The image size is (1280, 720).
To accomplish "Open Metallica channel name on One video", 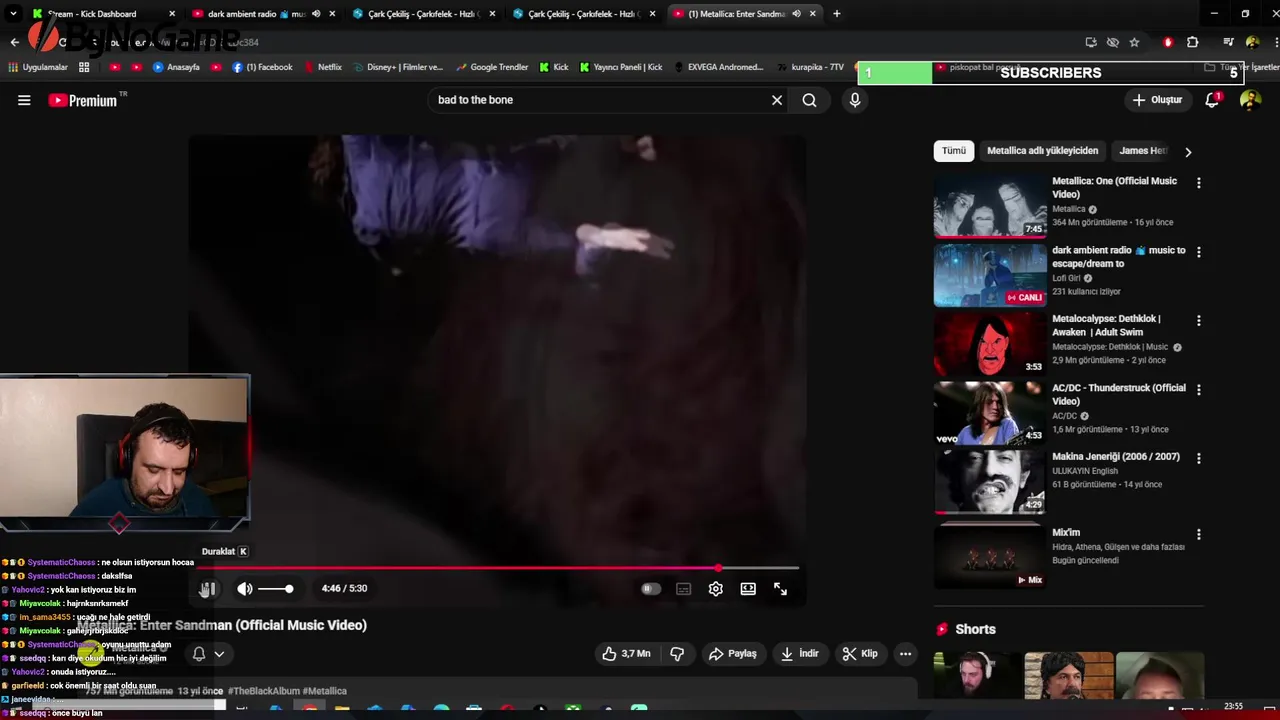I will (1068, 209).
